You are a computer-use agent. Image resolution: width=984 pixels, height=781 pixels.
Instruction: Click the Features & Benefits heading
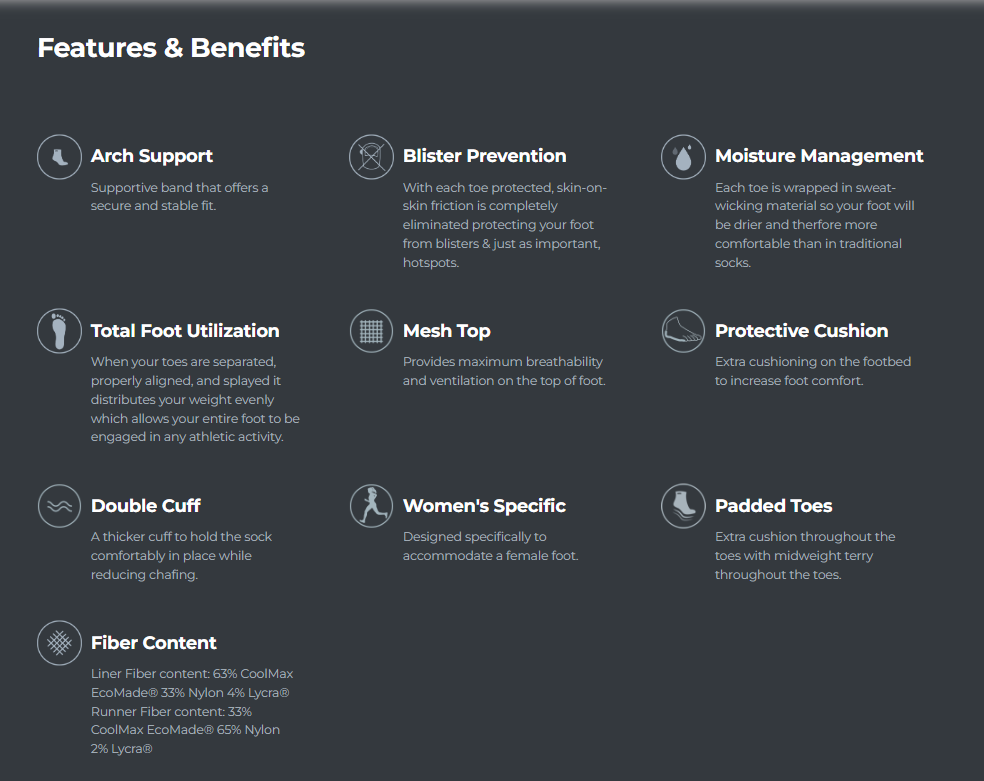coord(171,48)
